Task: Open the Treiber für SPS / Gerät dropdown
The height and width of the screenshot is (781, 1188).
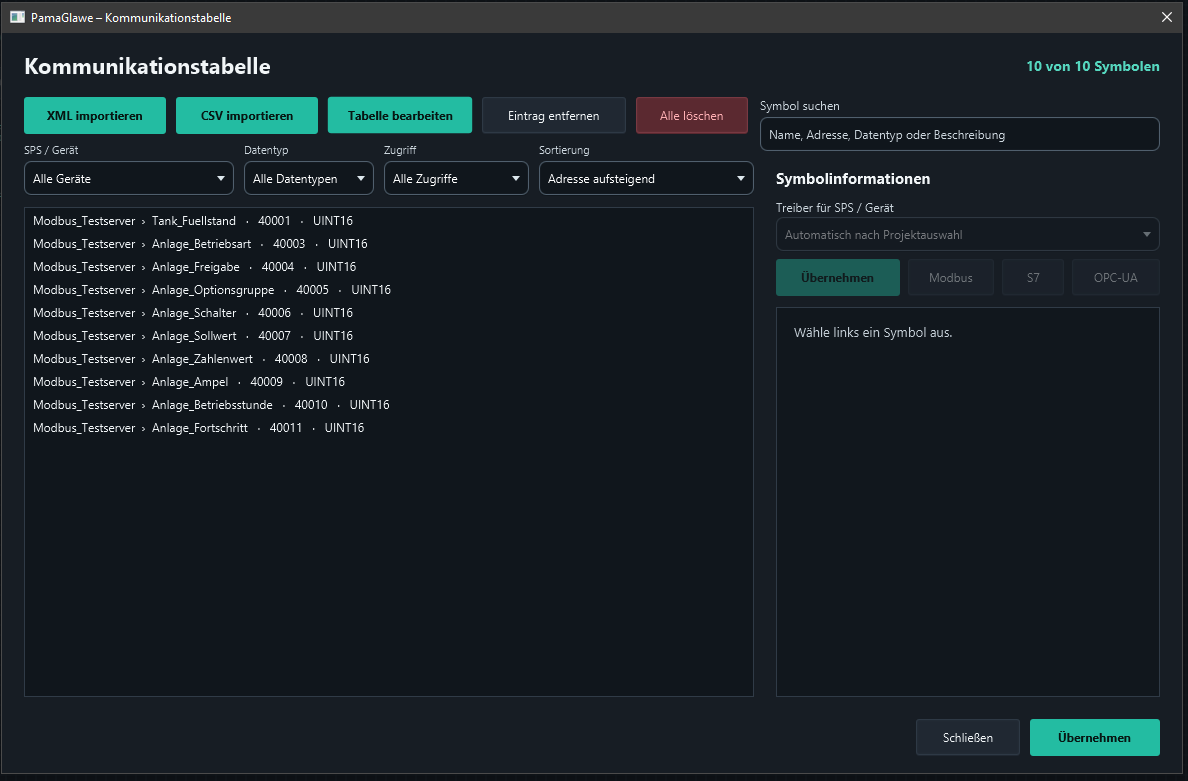Action: coord(968,235)
